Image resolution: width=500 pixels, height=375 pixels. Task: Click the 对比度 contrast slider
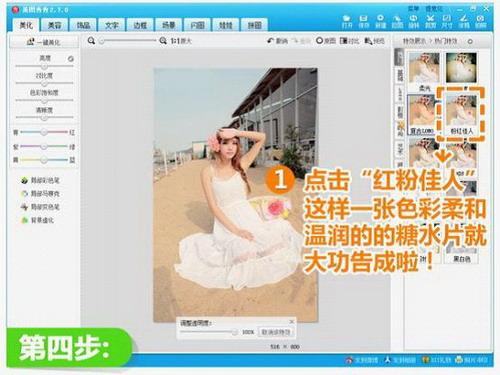point(44,83)
